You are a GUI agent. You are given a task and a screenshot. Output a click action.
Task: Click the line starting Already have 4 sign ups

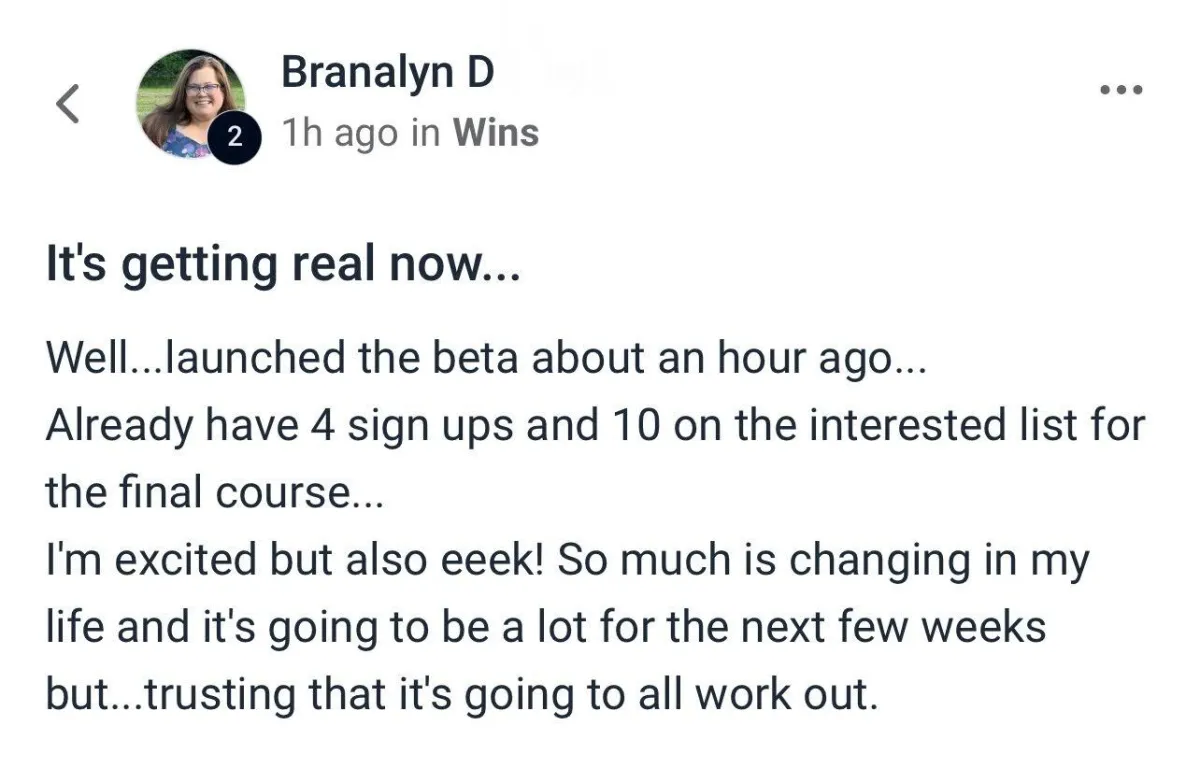595,426
